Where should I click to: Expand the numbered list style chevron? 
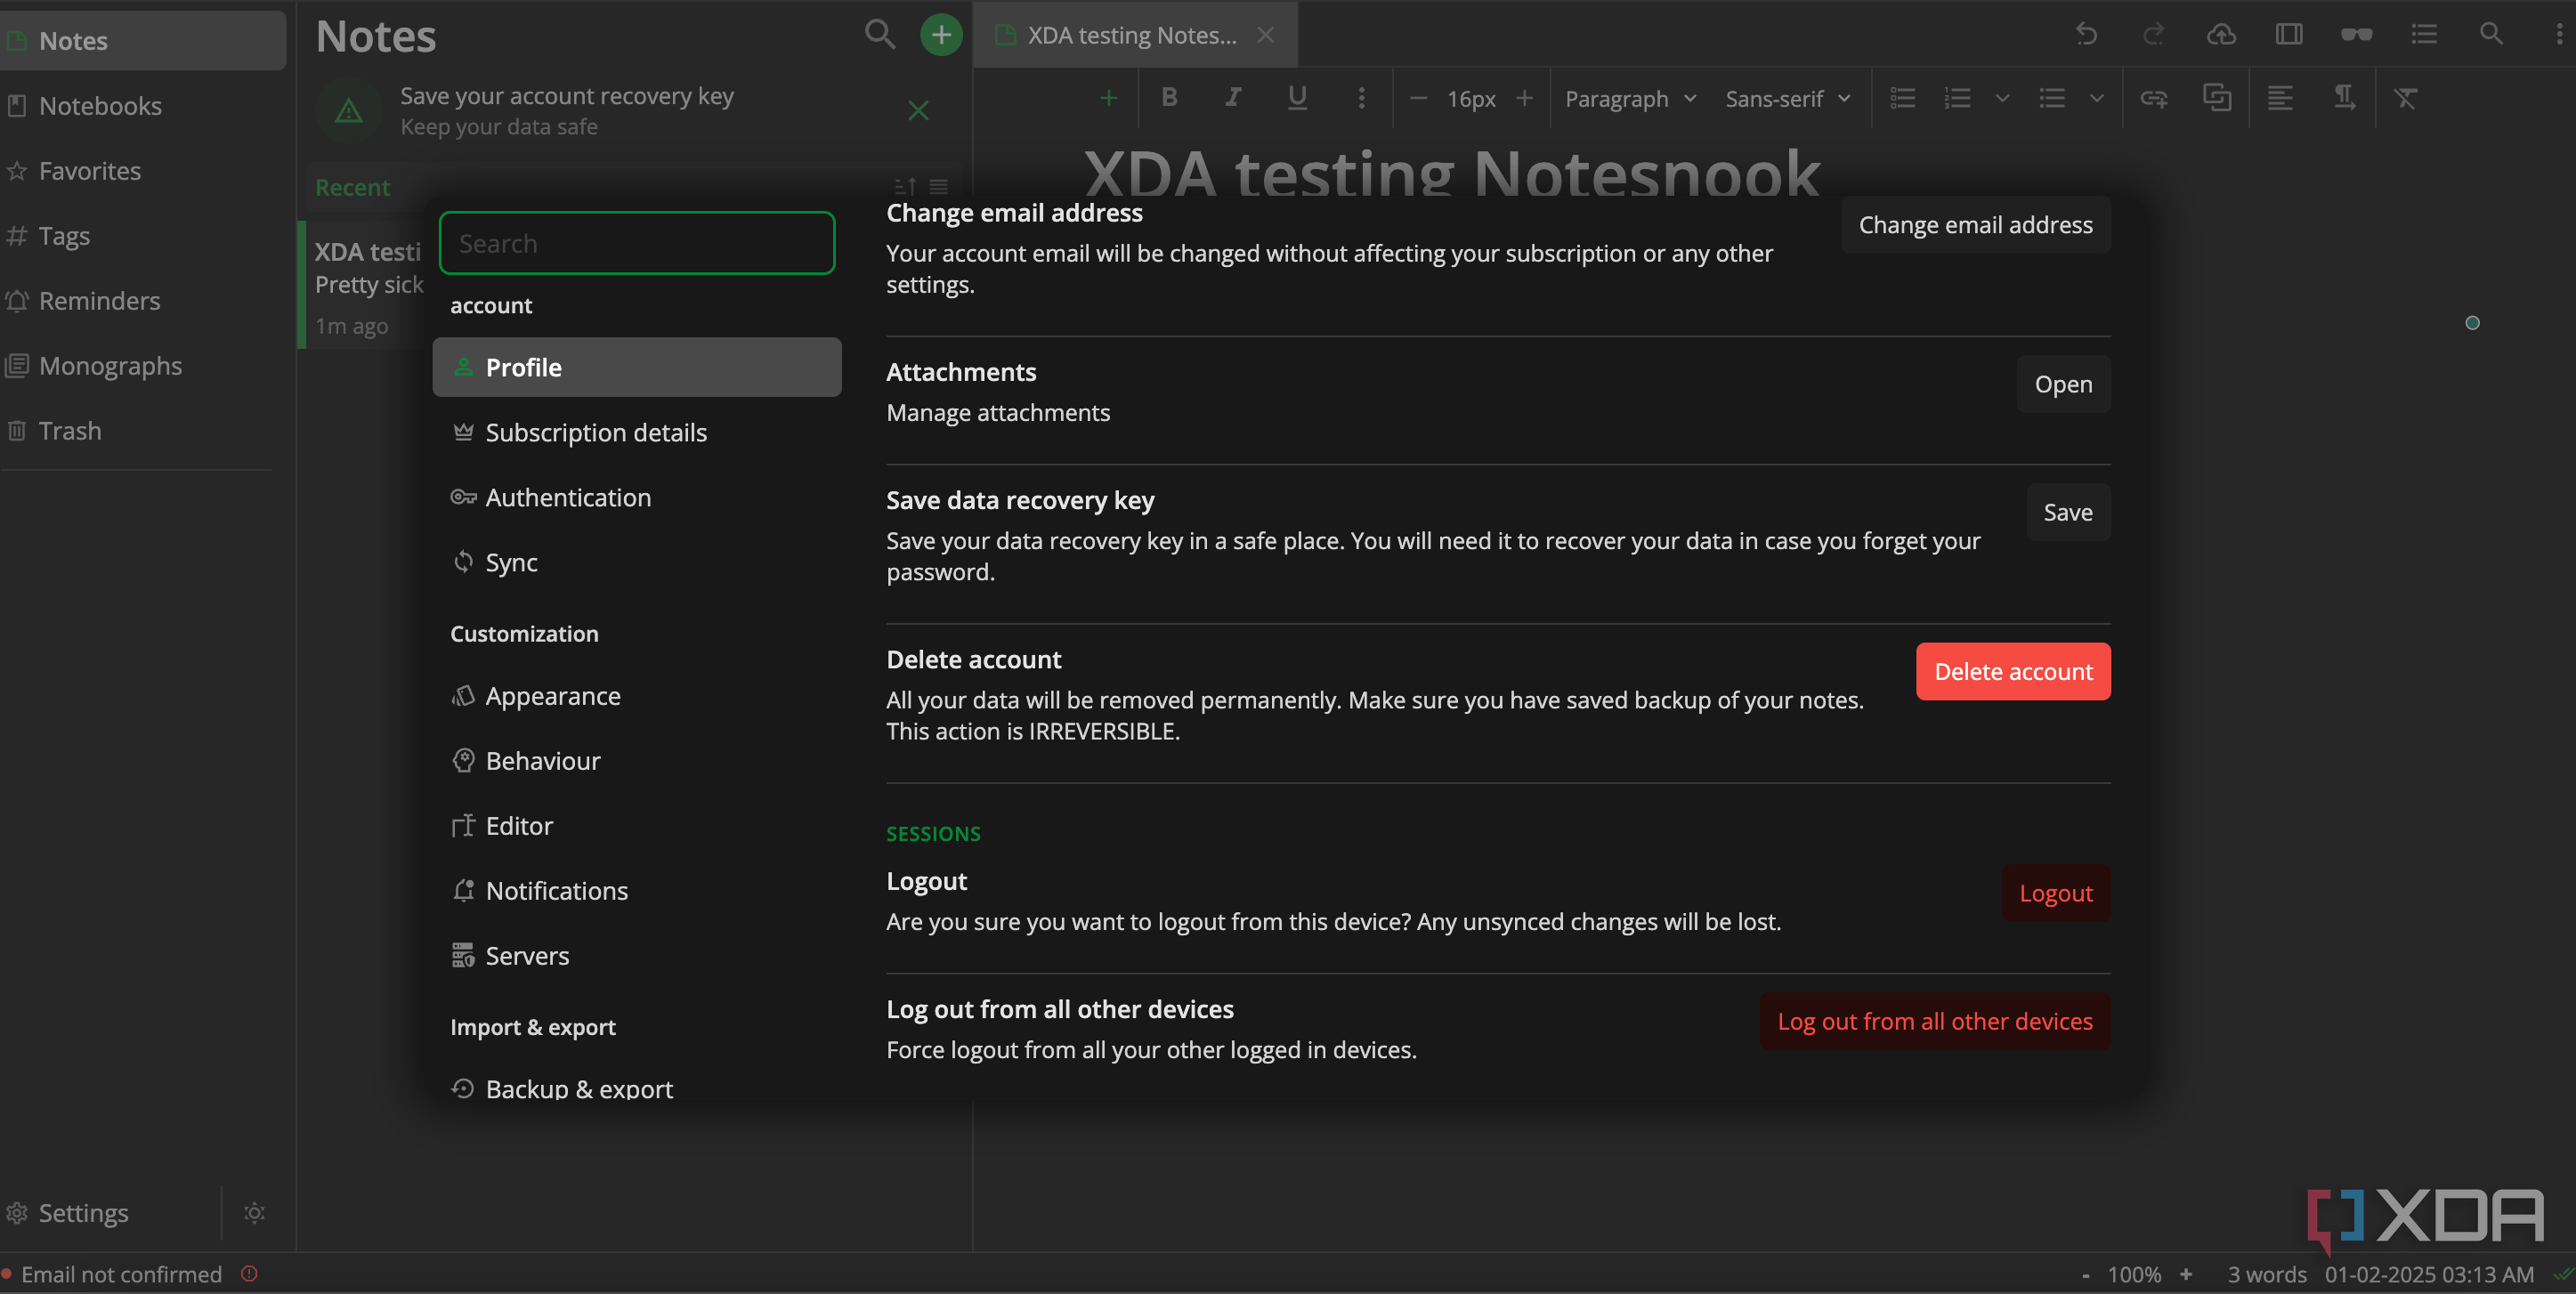click(x=2001, y=98)
